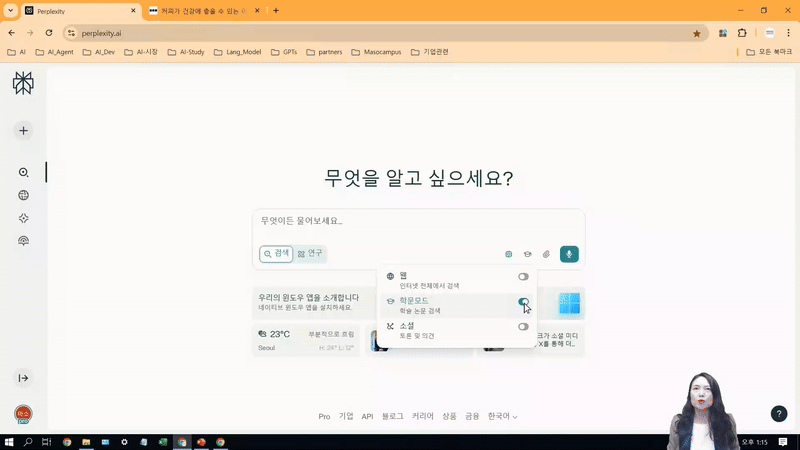The width and height of the screenshot is (800, 450).
Task: Open the 한국어 language dropdown
Action: tap(503, 416)
